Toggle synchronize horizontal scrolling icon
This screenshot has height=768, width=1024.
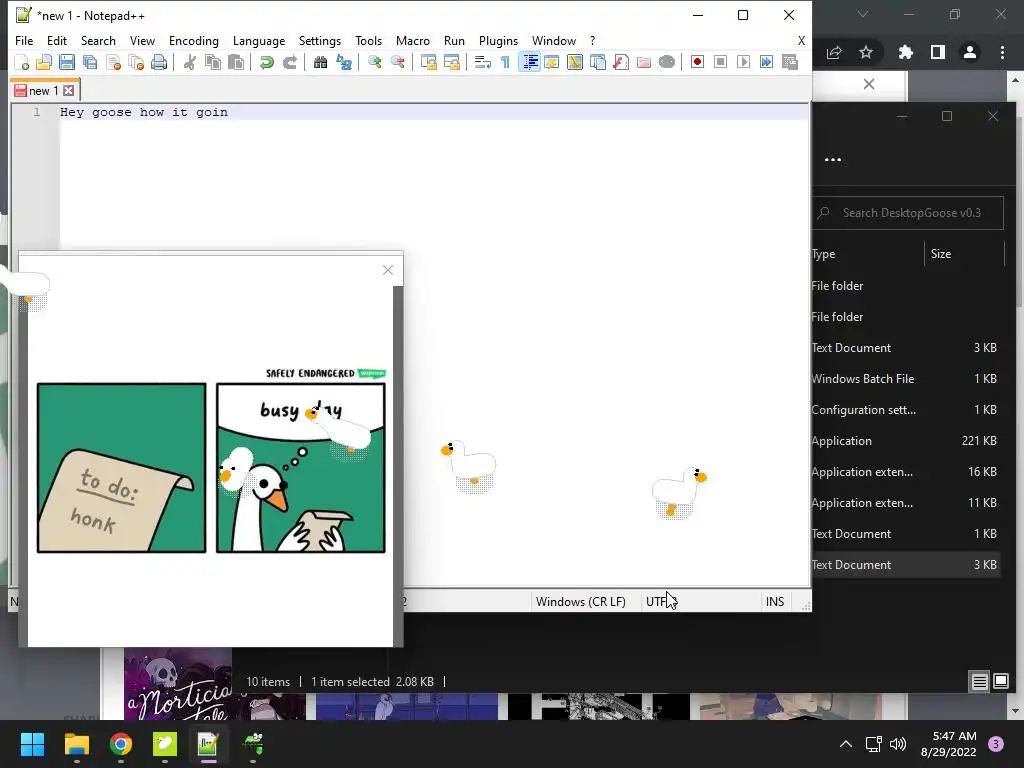tap(451, 62)
